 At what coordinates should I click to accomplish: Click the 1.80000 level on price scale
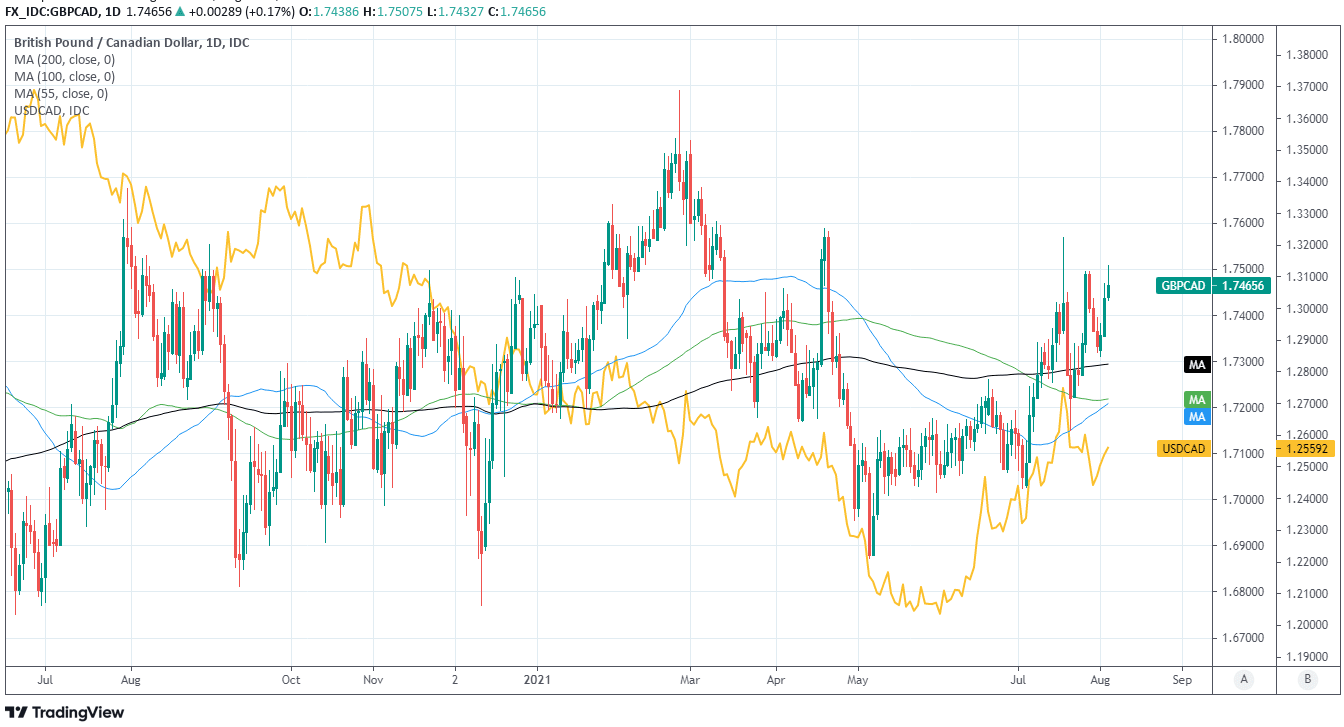coord(1240,39)
